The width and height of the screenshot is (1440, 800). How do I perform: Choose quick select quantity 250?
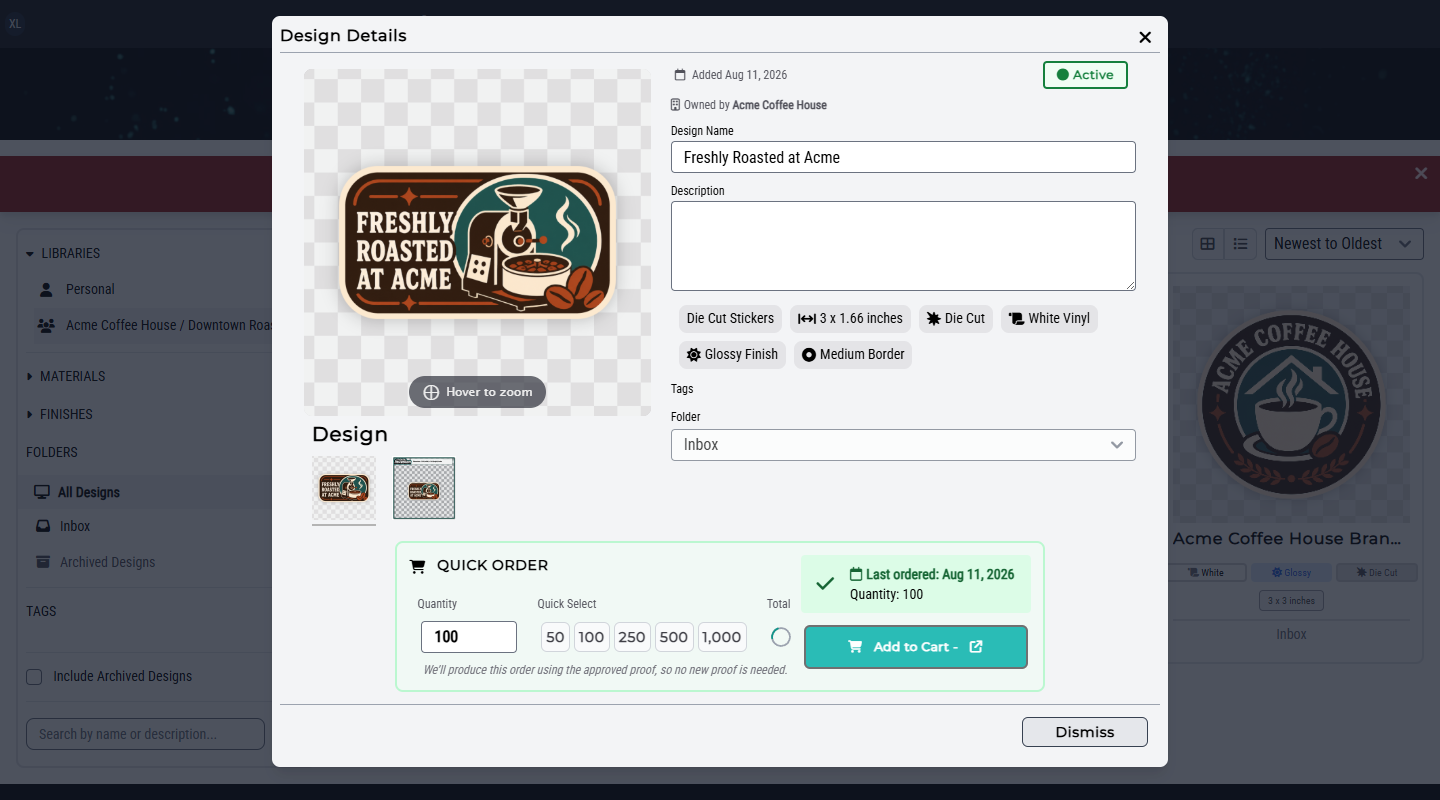(631, 637)
